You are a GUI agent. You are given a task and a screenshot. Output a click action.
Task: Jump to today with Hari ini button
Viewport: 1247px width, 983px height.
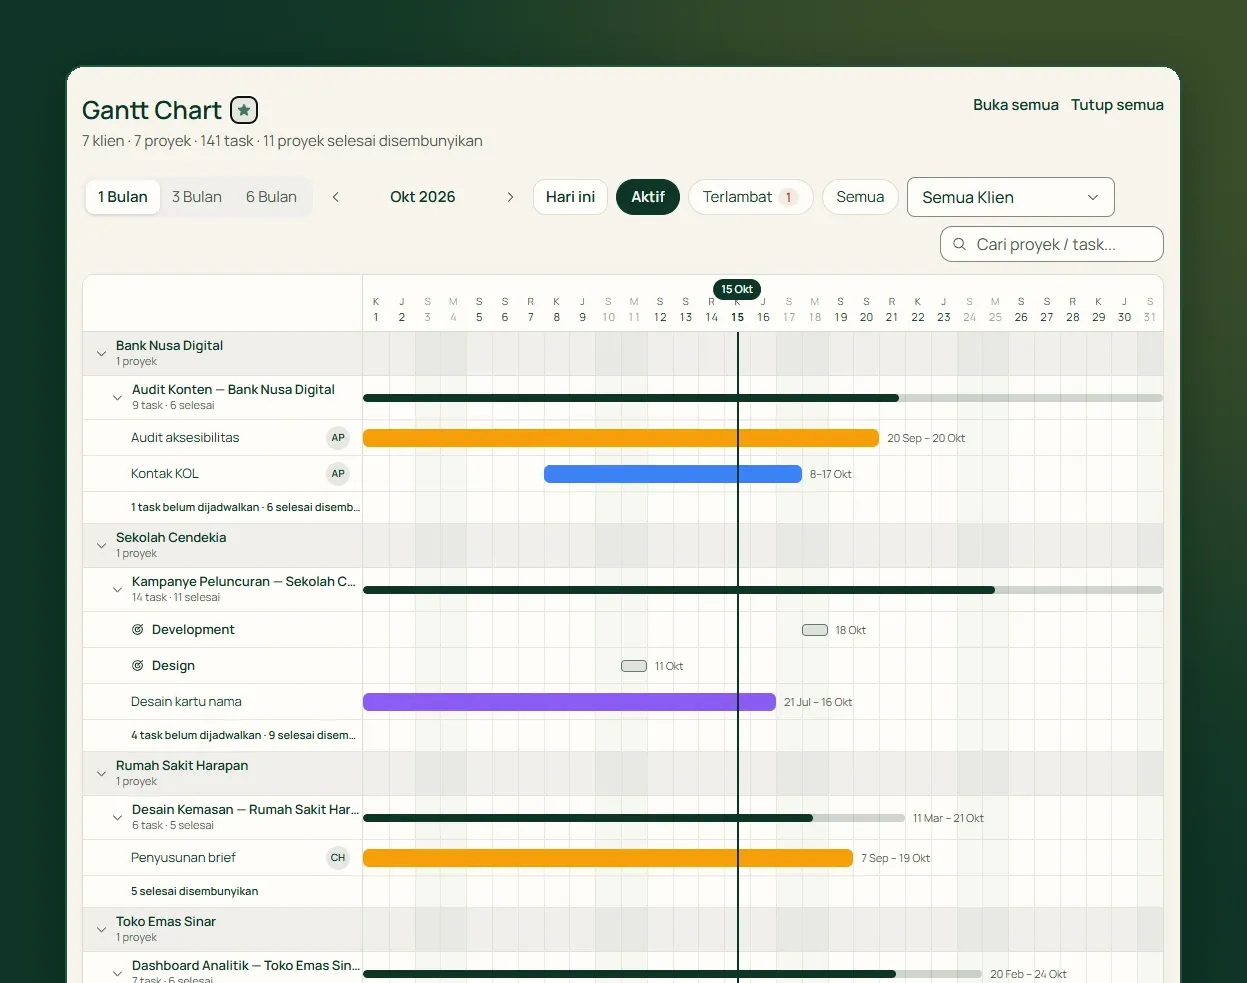pos(570,197)
